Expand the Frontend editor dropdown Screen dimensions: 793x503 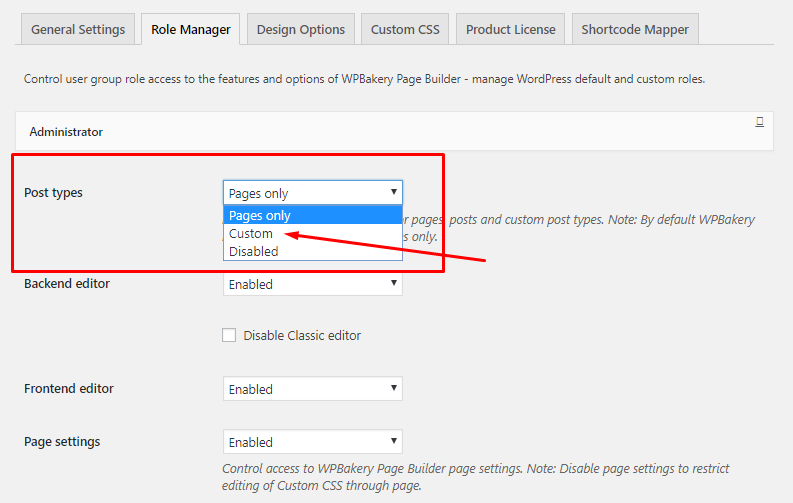[312, 389]
